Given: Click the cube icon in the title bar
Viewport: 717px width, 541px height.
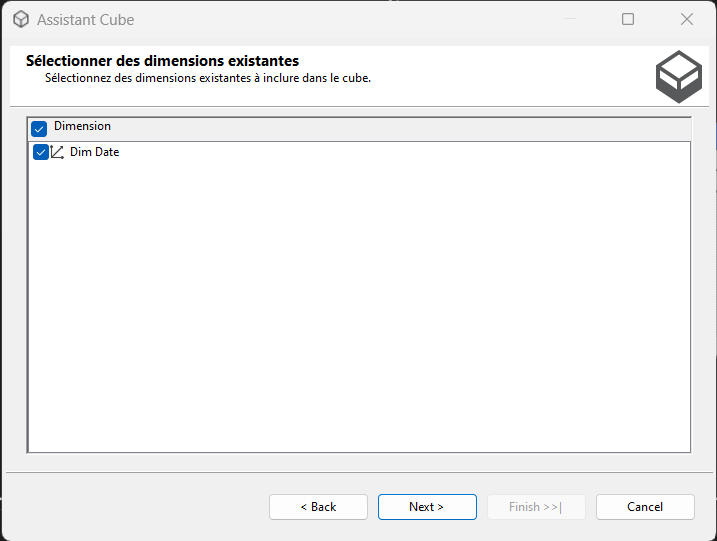Looking at the screenshot, I should click(21, 20).
